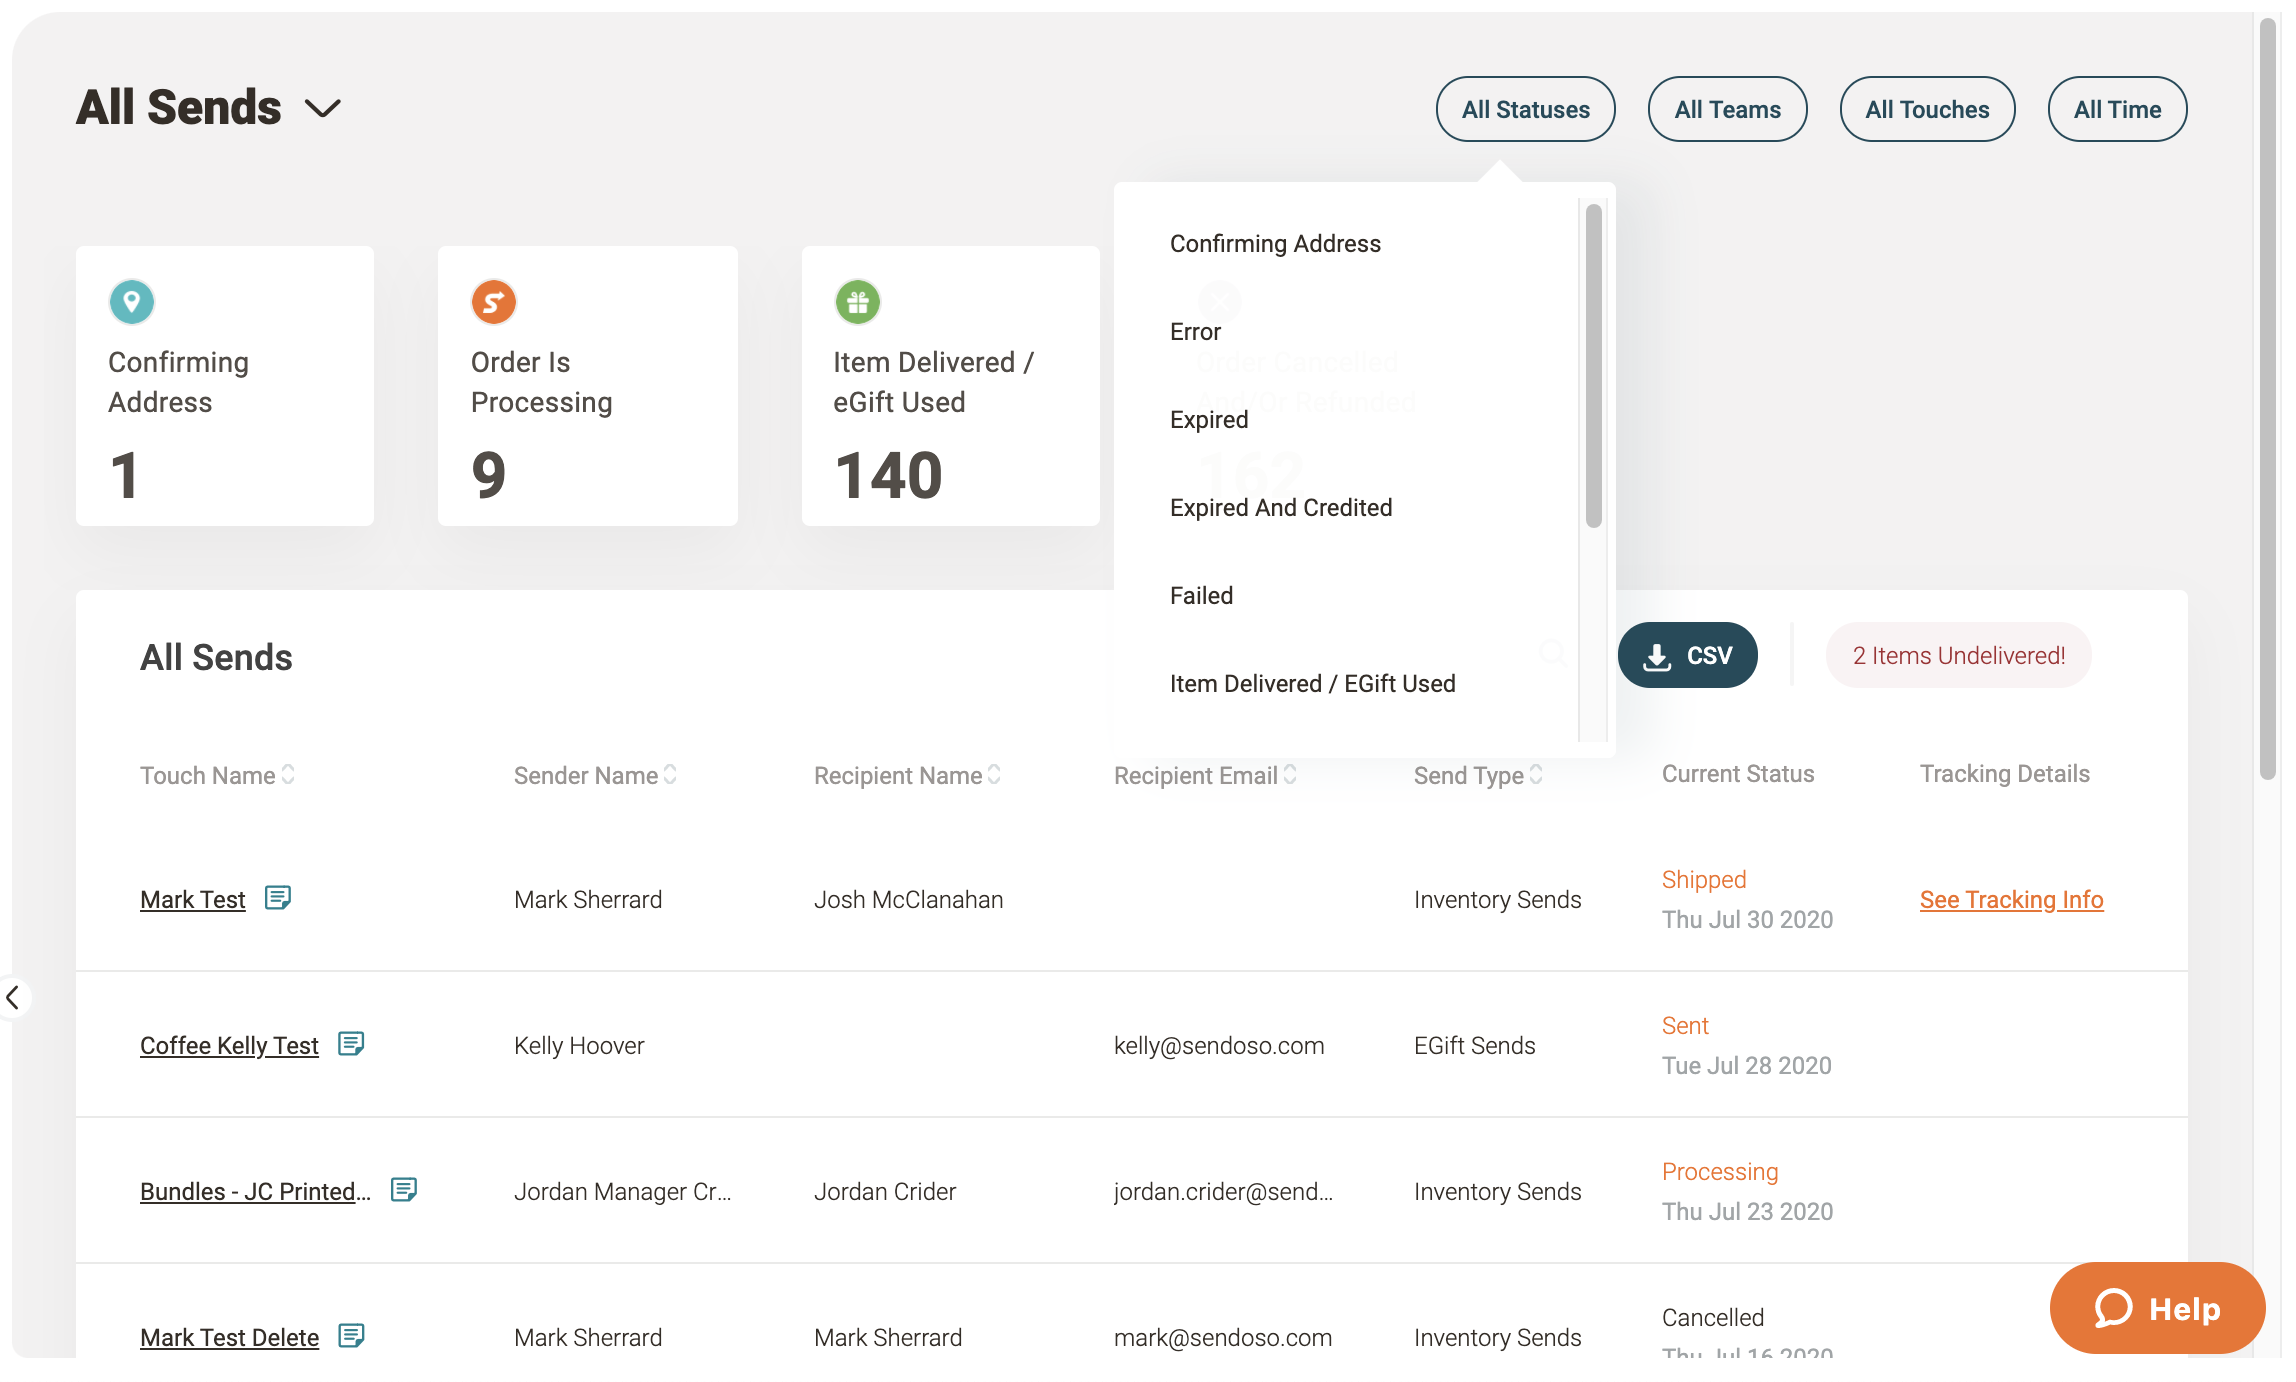Click the Confirming Address location pin icon

(132, 302)
